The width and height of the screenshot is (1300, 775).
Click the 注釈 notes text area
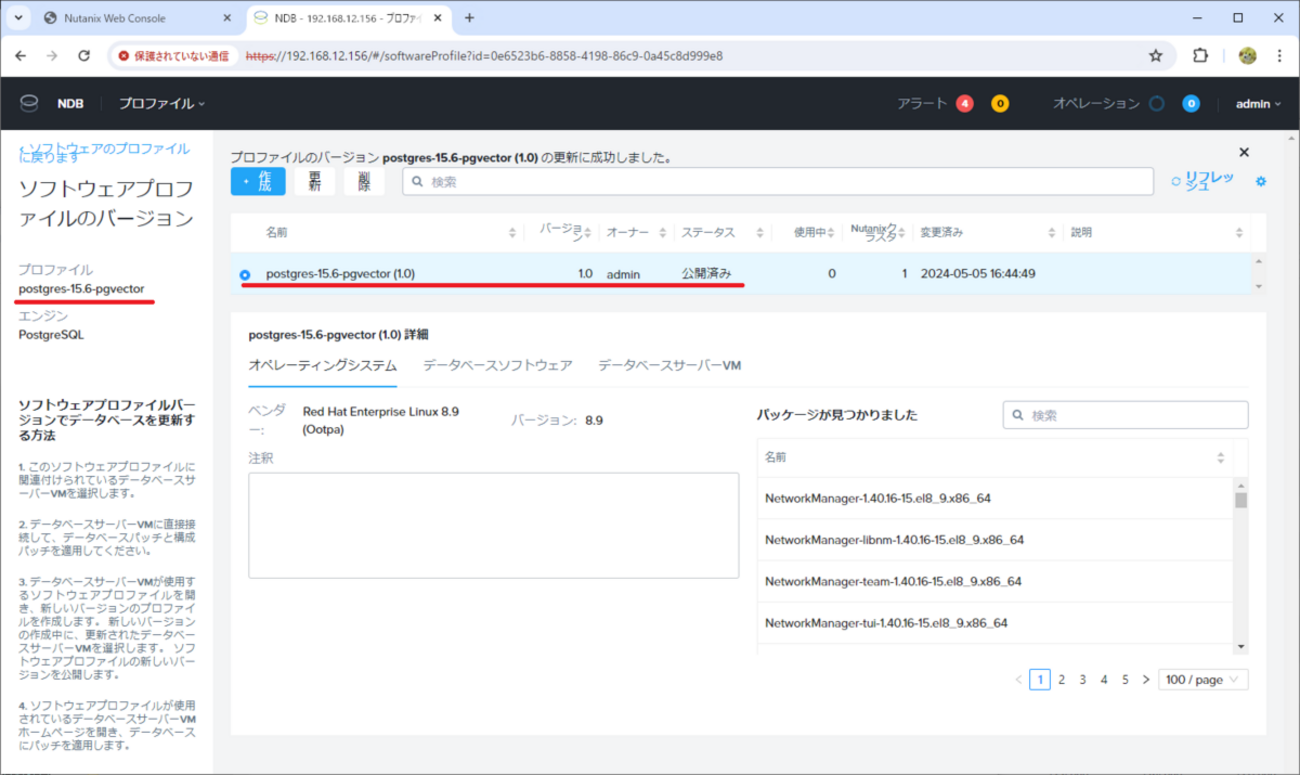493,525
